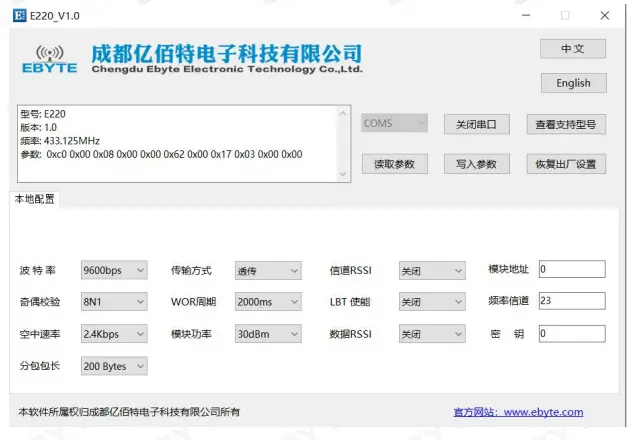Click the 波特率 label

[x=38, y=270]
